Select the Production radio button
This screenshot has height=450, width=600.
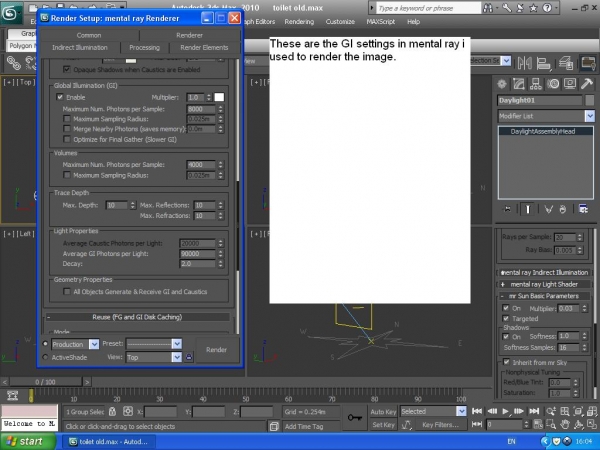(46, 344)
